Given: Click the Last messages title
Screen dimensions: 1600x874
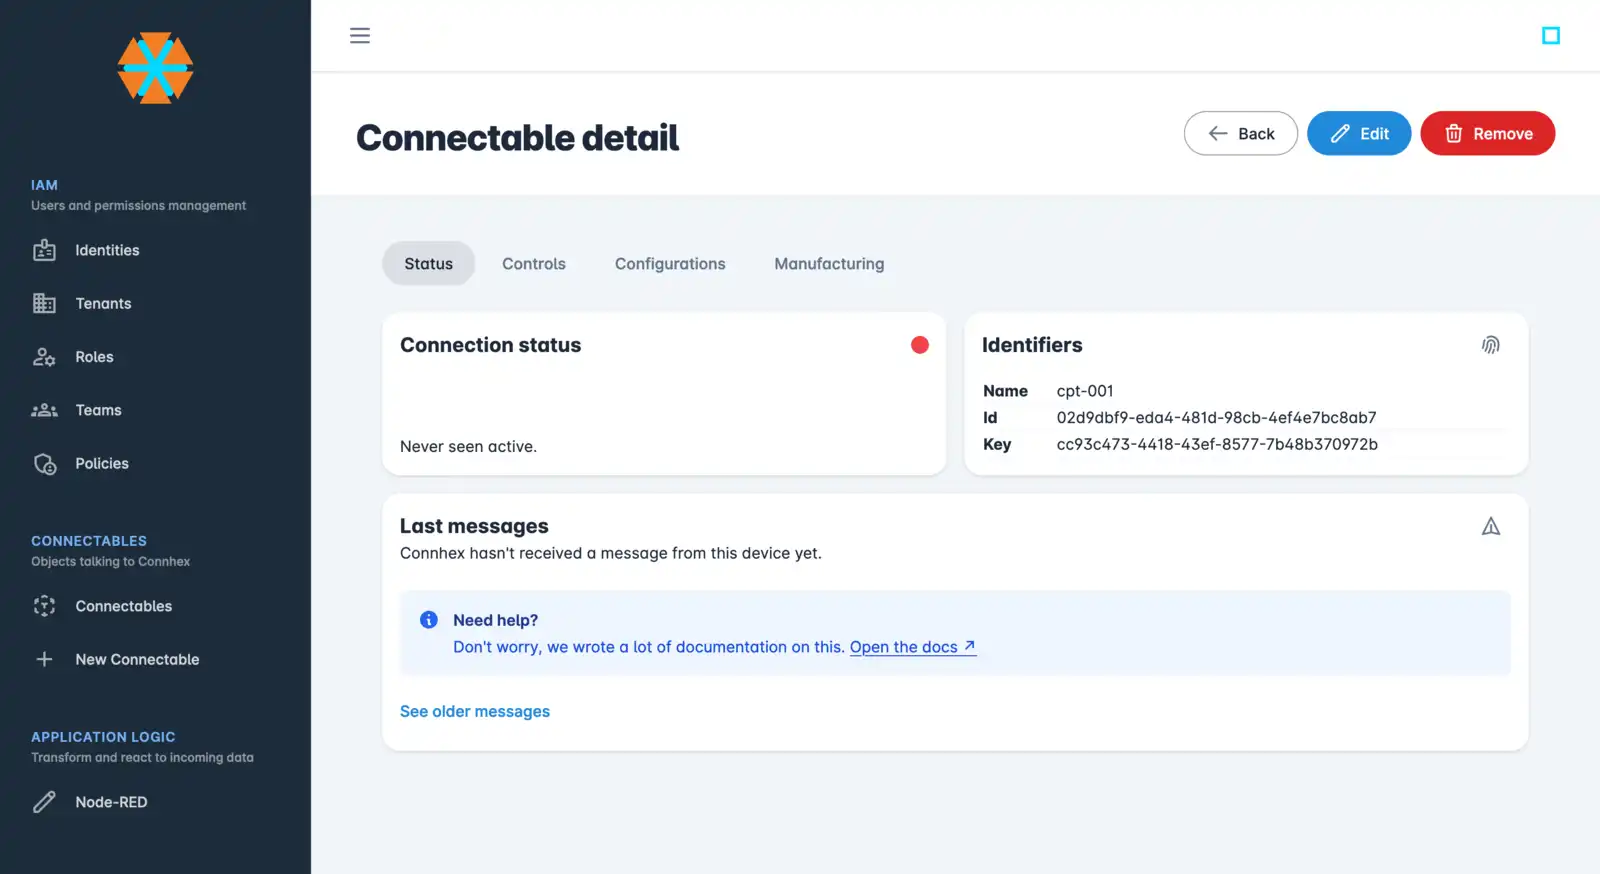Looking at the screenshot, I should coord(474,526).
